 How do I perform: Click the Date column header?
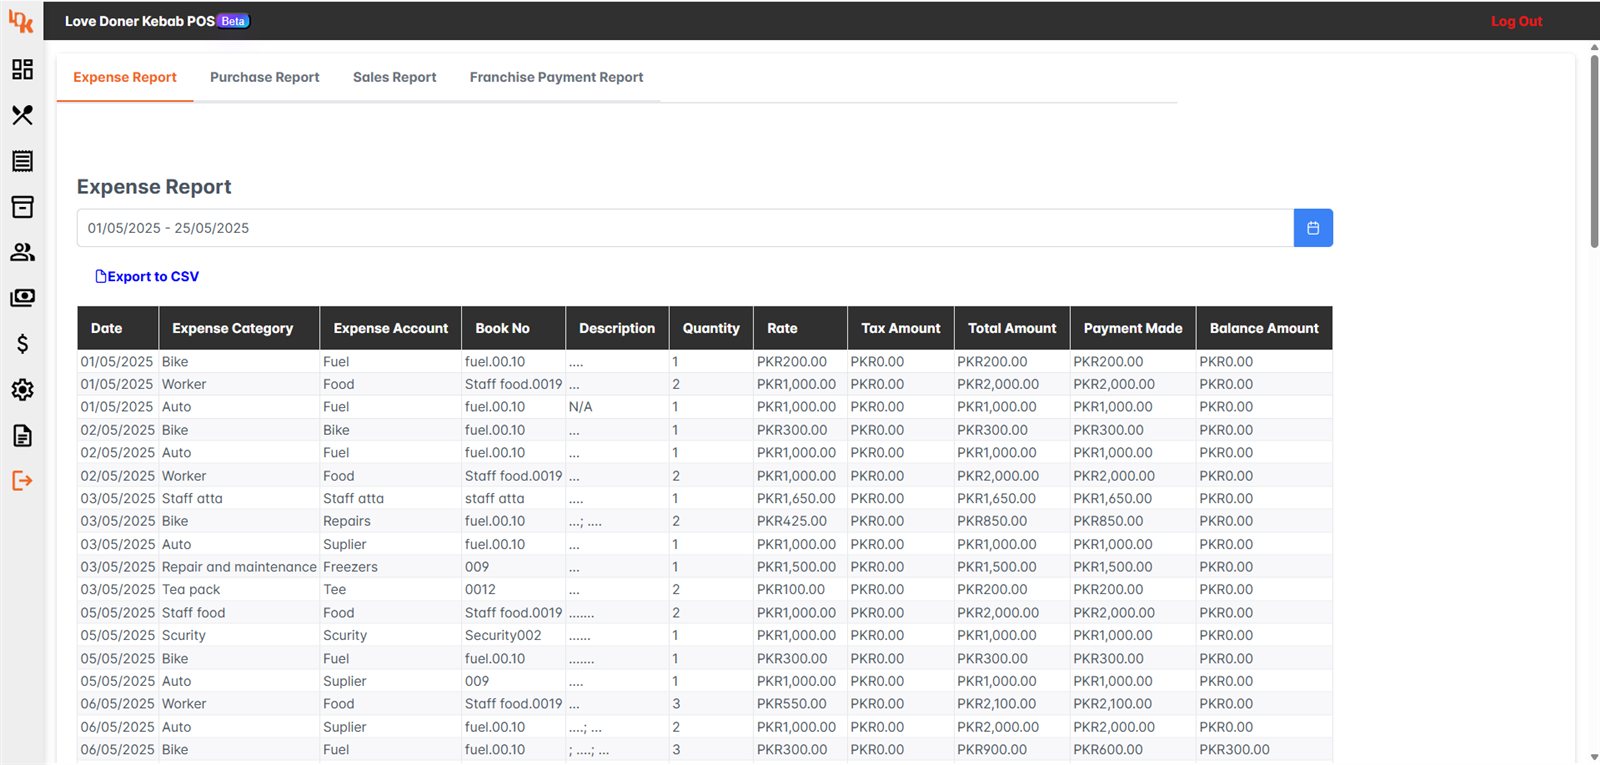(x=118, y=328)
